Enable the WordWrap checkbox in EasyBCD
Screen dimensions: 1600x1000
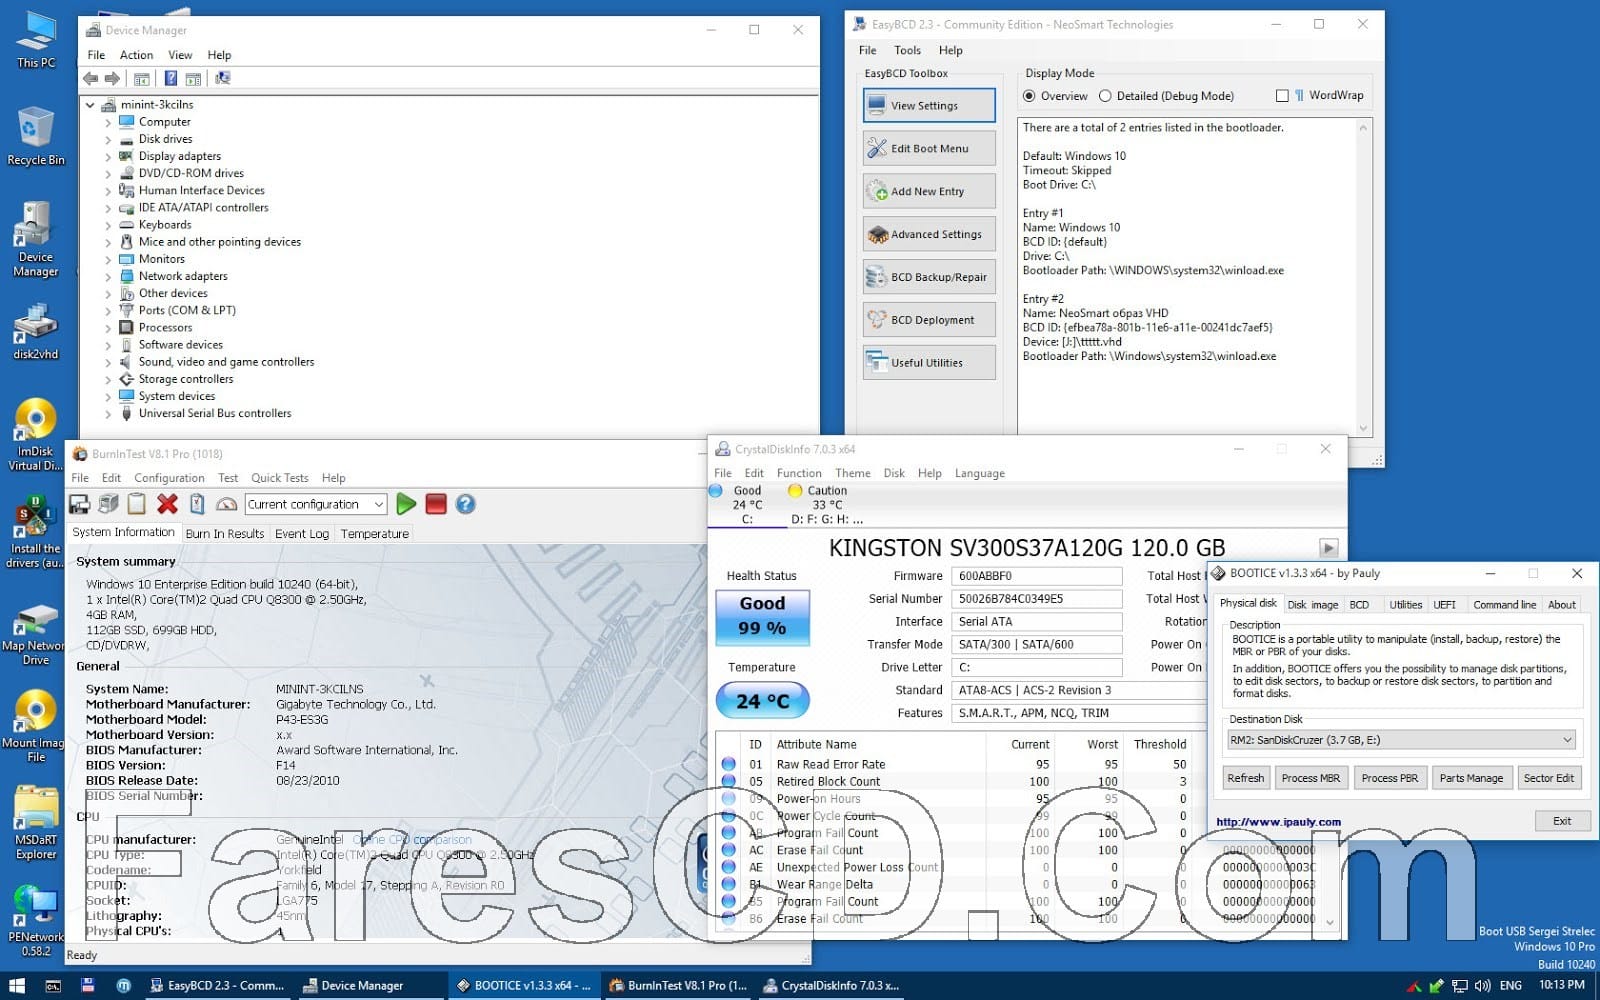(1282, 96)
